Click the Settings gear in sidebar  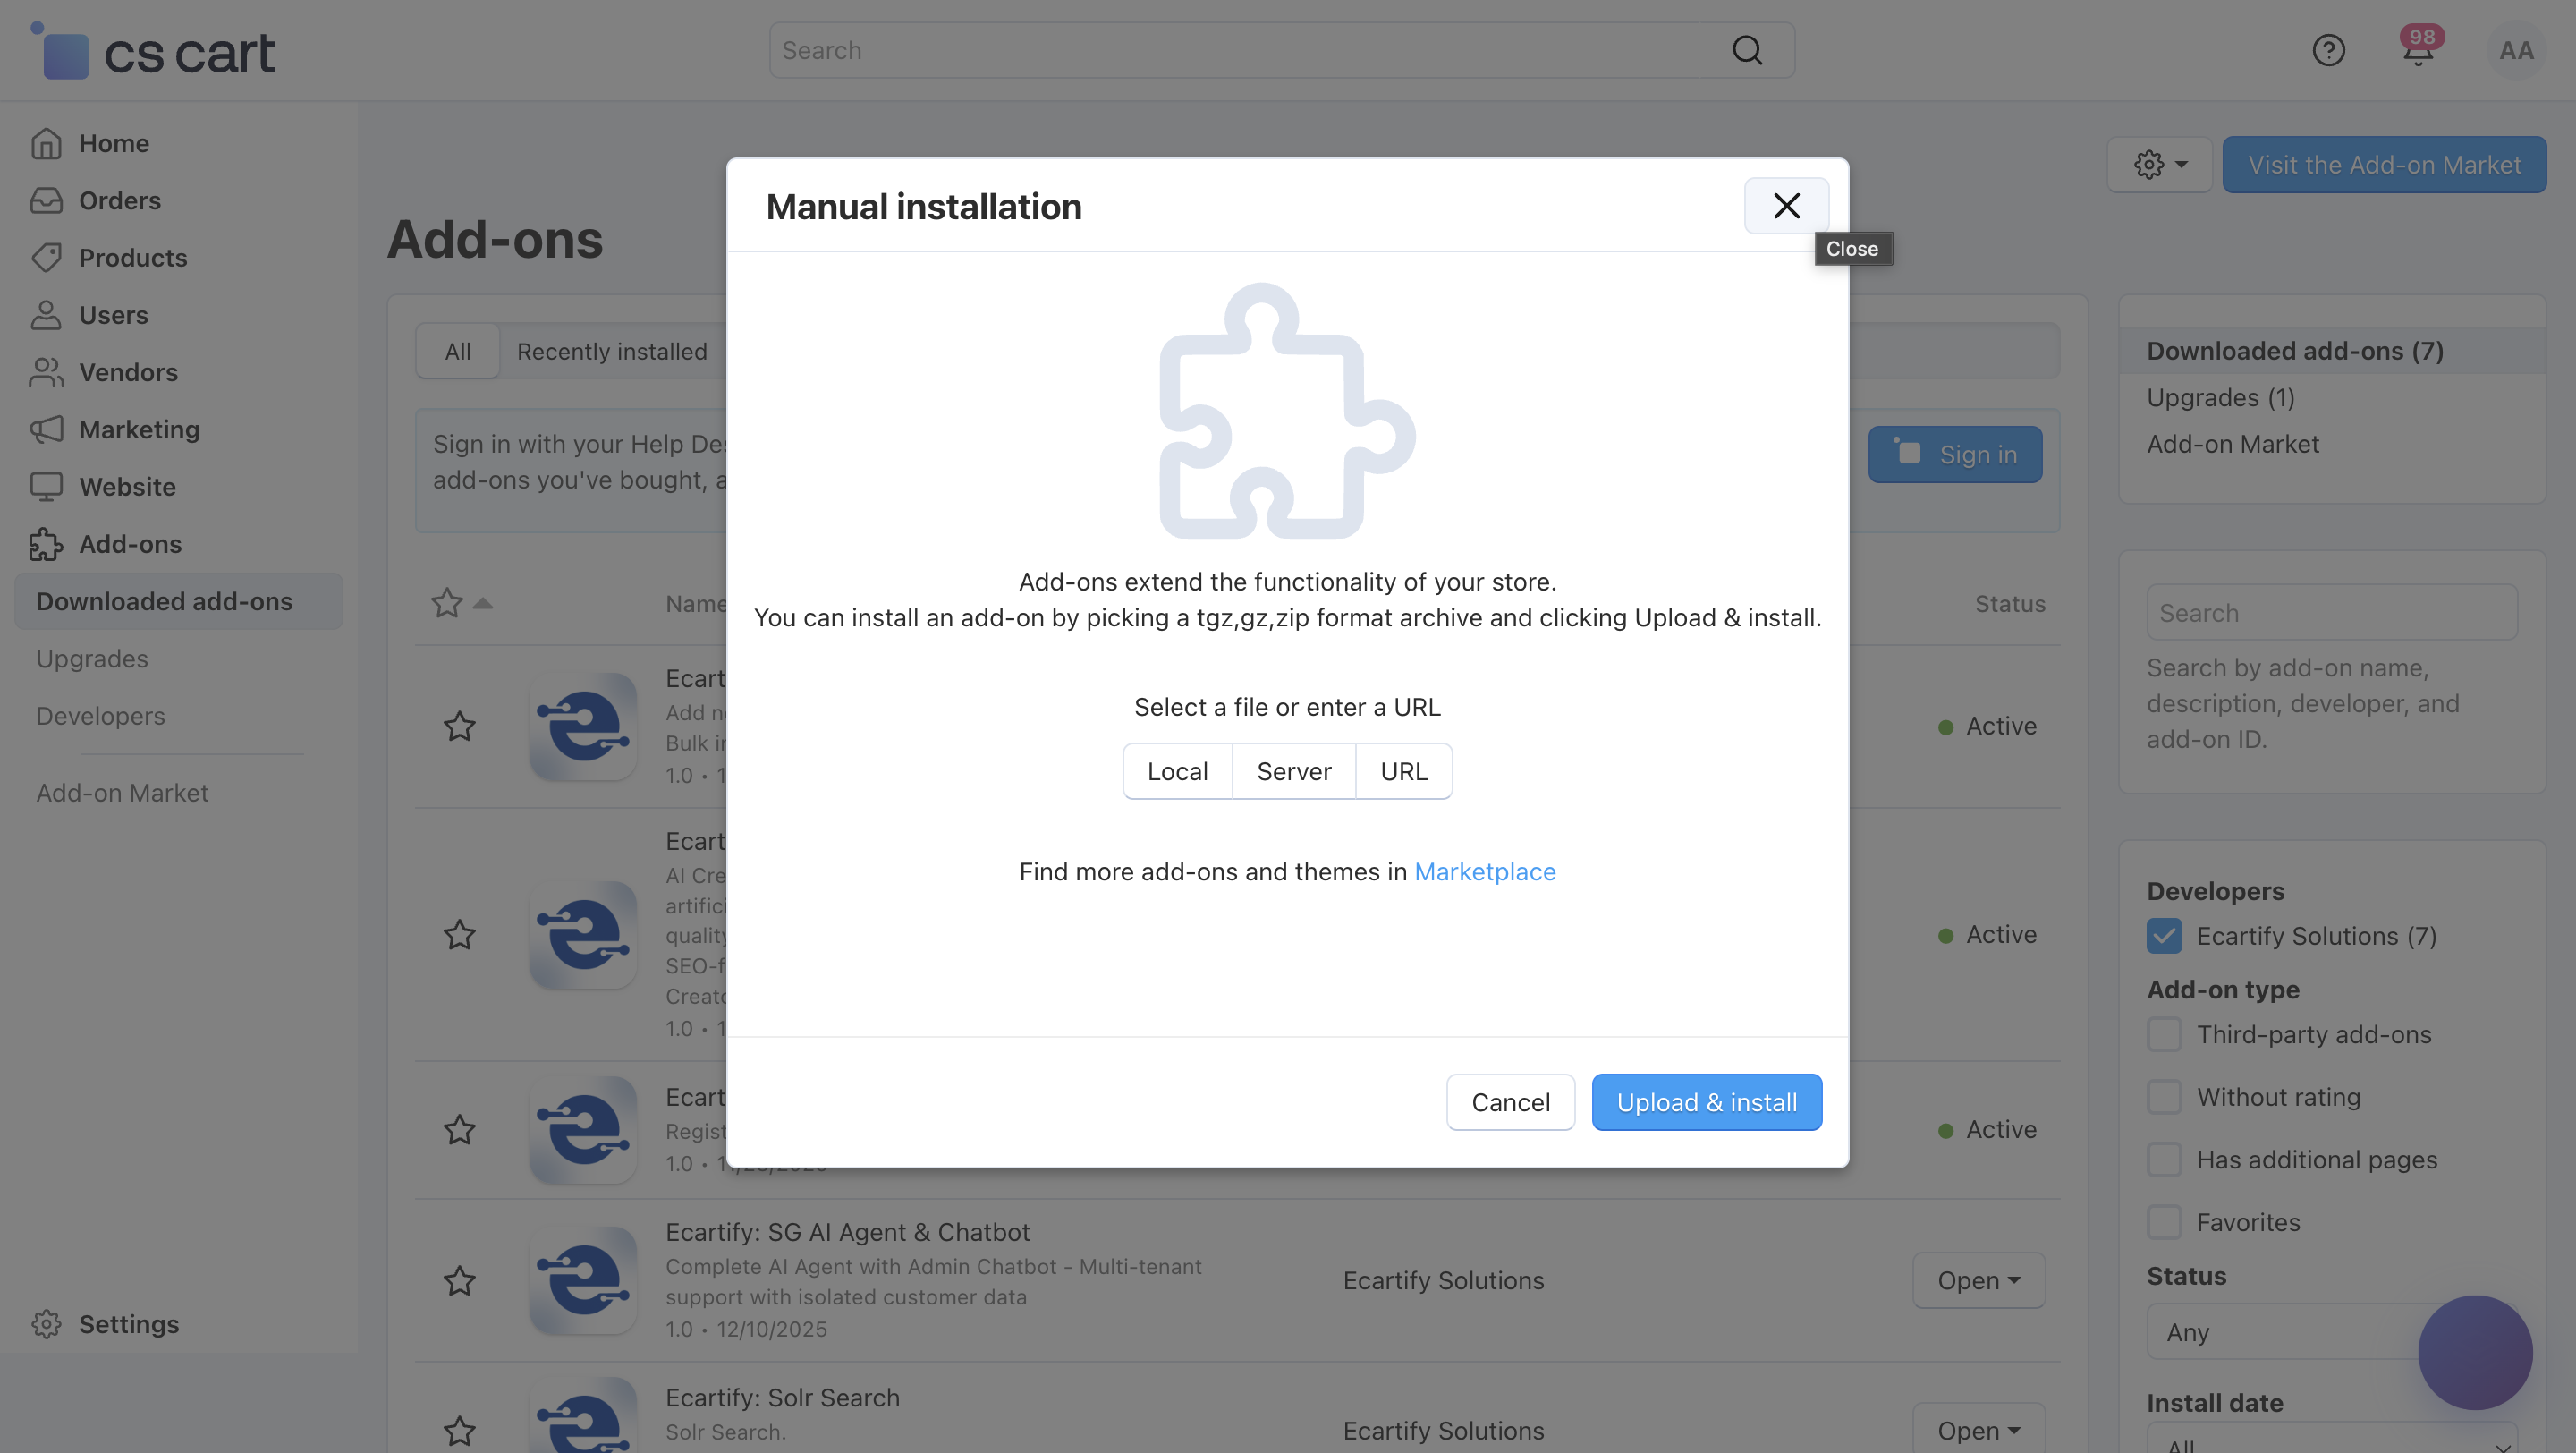coord(46,1324)
